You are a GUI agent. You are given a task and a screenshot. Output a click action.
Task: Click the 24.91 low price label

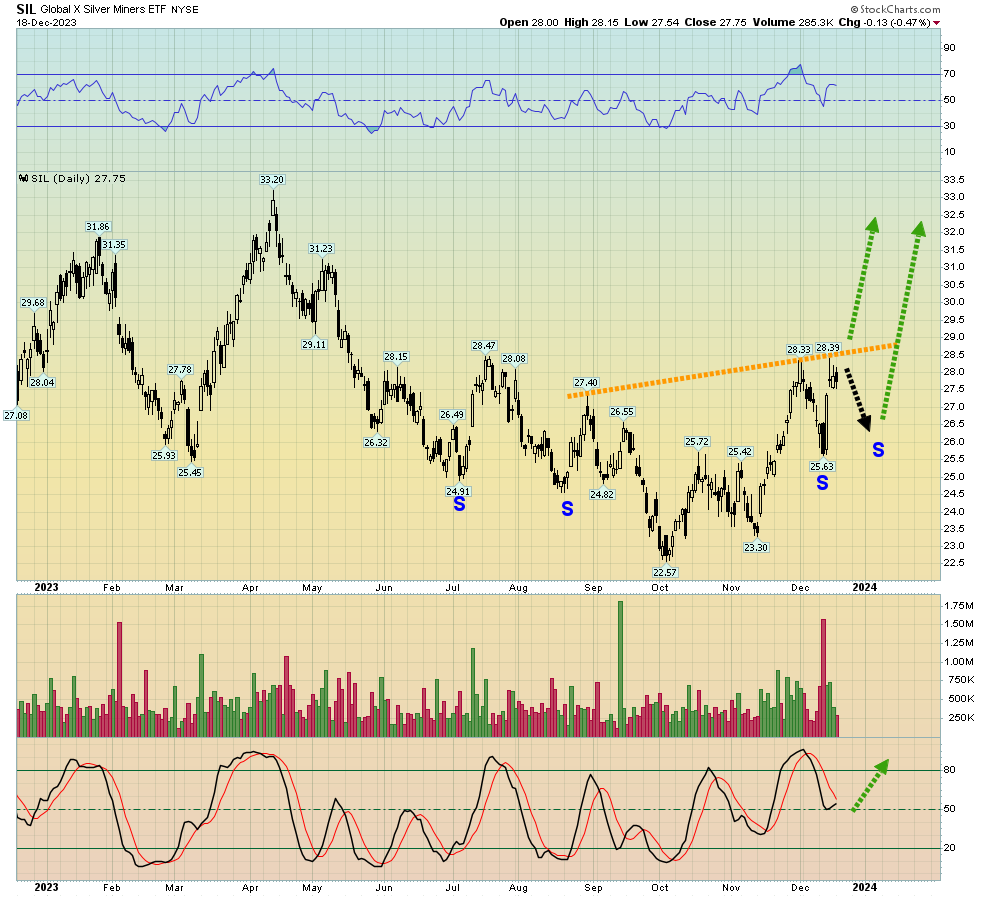coord(458,491)
